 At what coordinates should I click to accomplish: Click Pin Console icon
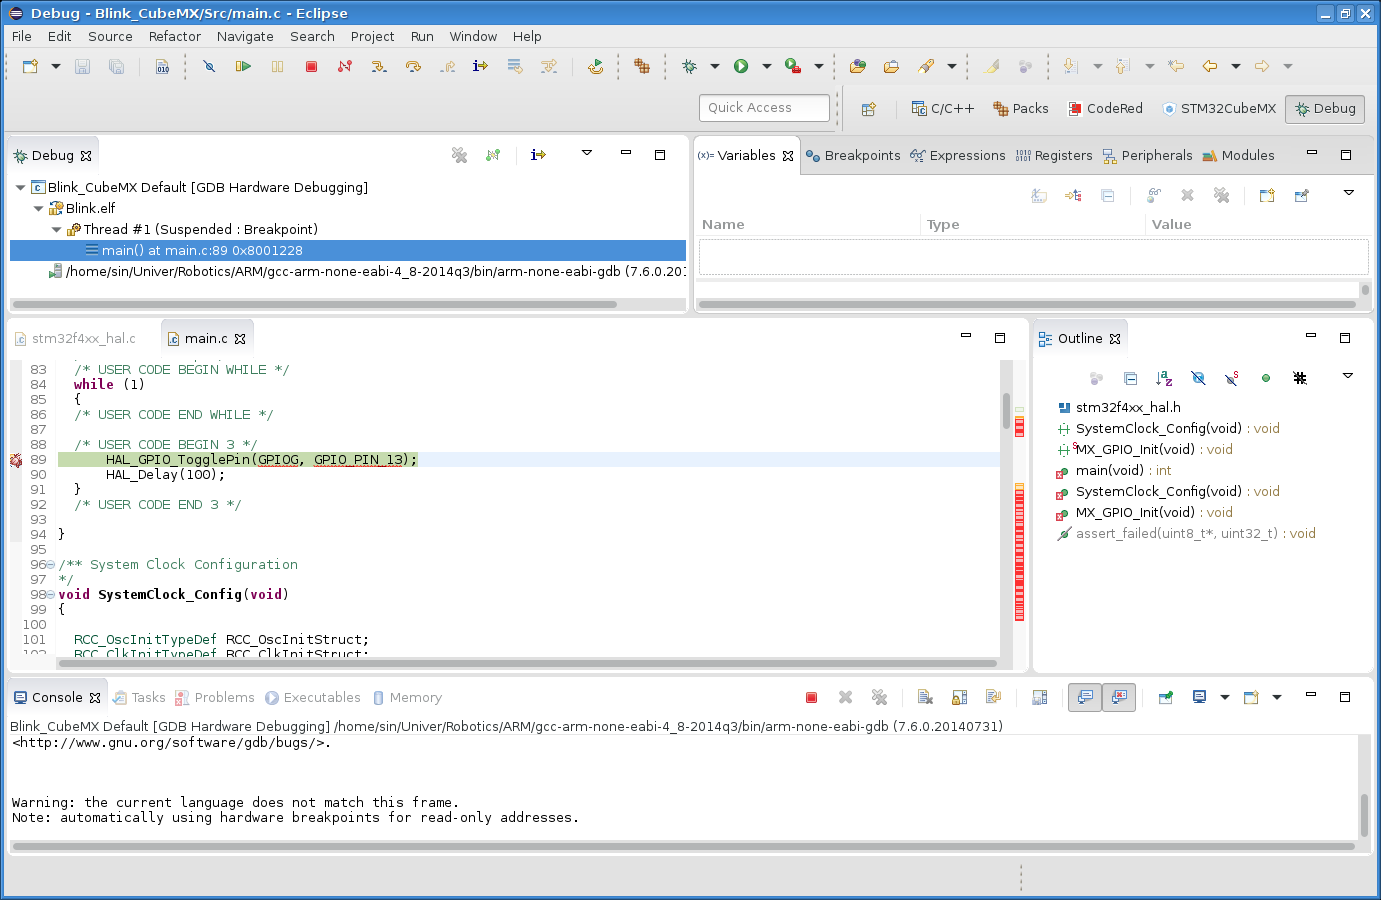1166,697
